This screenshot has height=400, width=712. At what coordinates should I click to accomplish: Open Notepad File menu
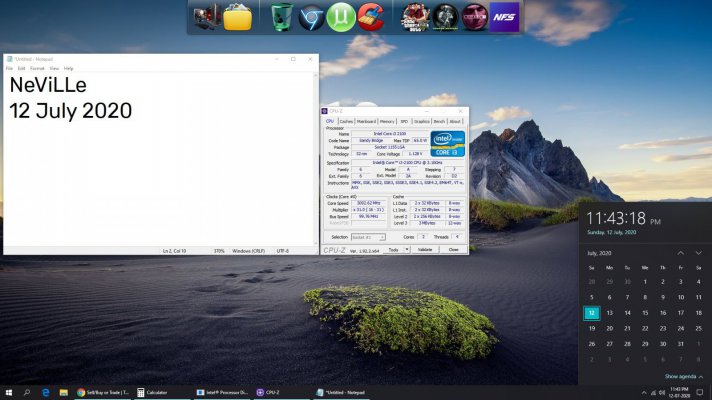click(x=10, y=69)
